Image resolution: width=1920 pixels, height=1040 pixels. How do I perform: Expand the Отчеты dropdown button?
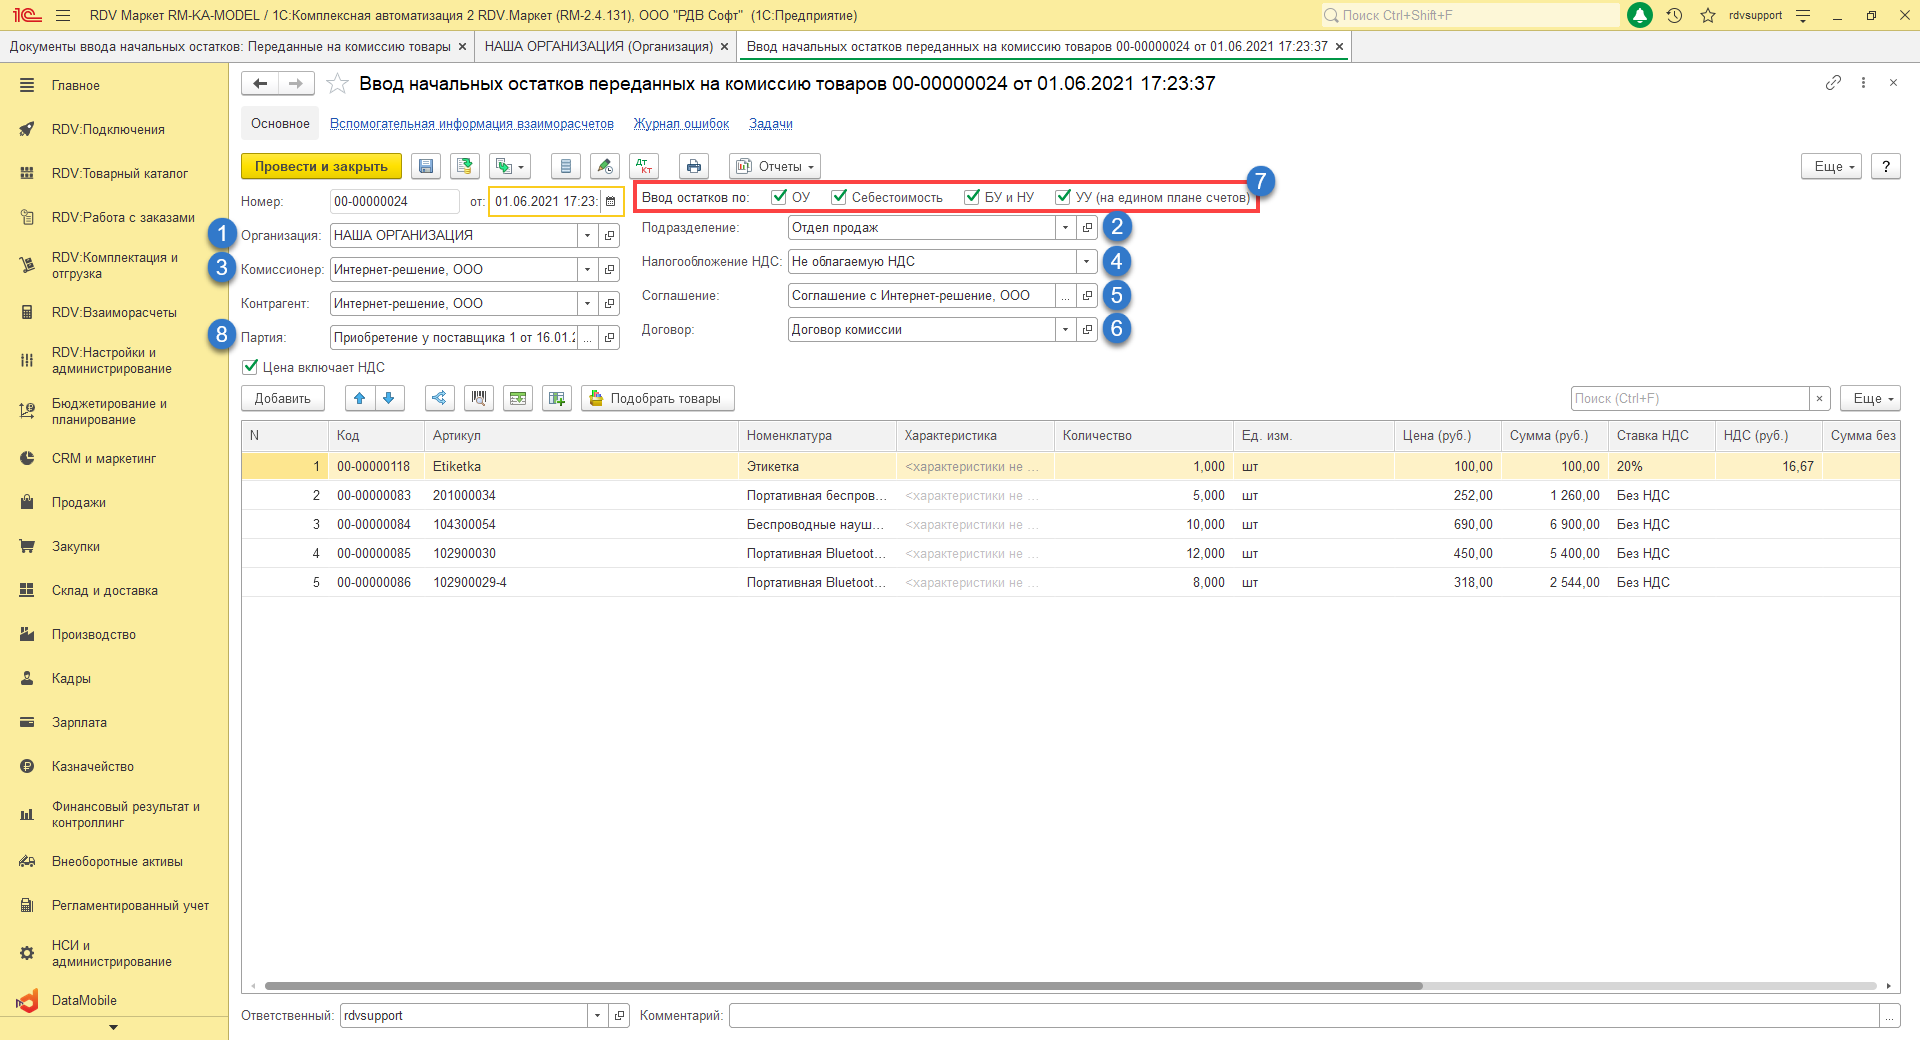pyautogui.click(x=776, y=166)
